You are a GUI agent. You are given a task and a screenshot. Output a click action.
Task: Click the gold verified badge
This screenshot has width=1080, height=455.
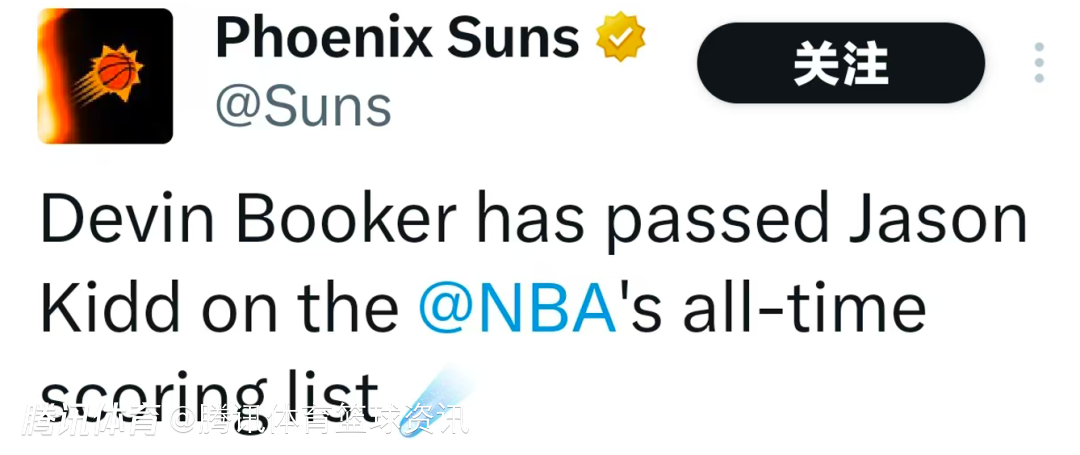(621, 40)
